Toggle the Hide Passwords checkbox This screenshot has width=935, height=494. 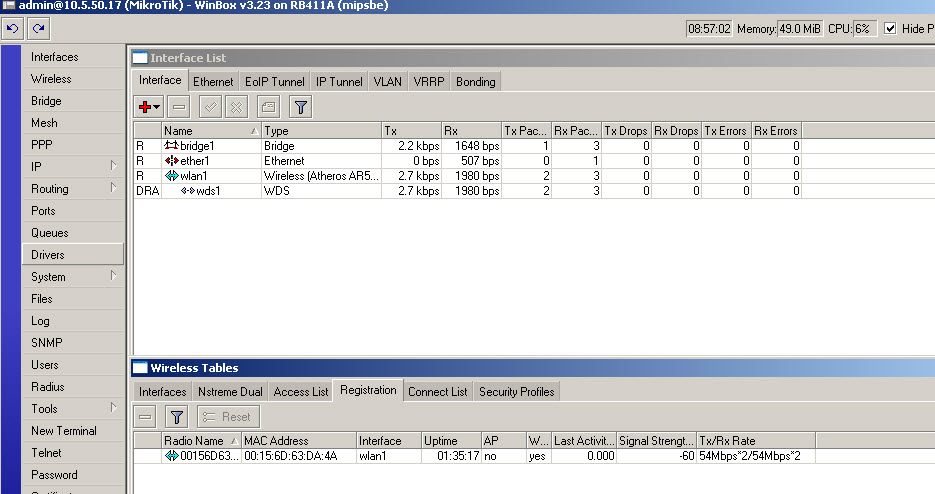coord(890,28)
